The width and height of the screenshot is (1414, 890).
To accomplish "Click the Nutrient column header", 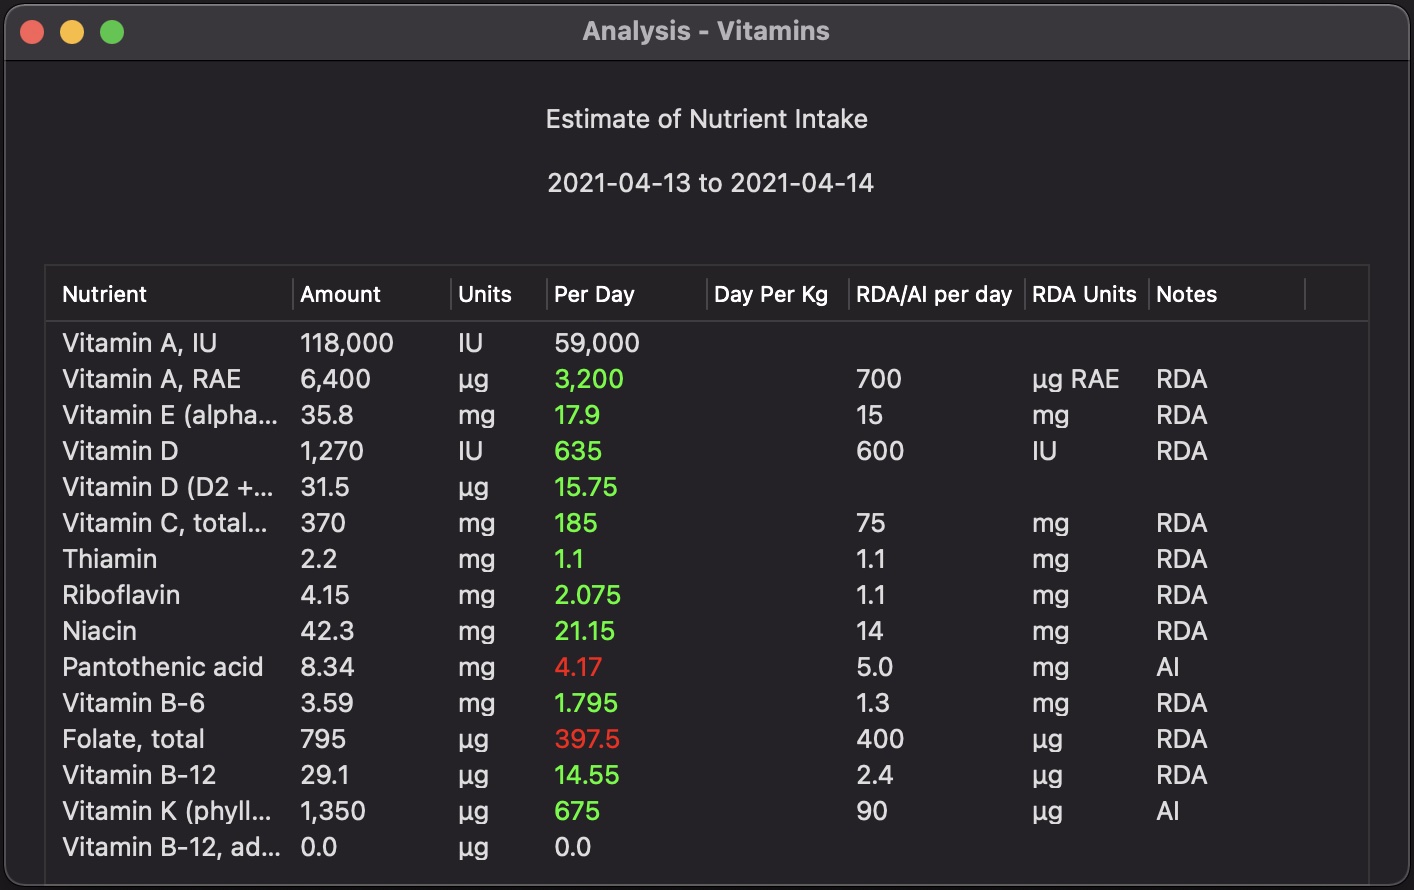I will (x=105, y=294).
